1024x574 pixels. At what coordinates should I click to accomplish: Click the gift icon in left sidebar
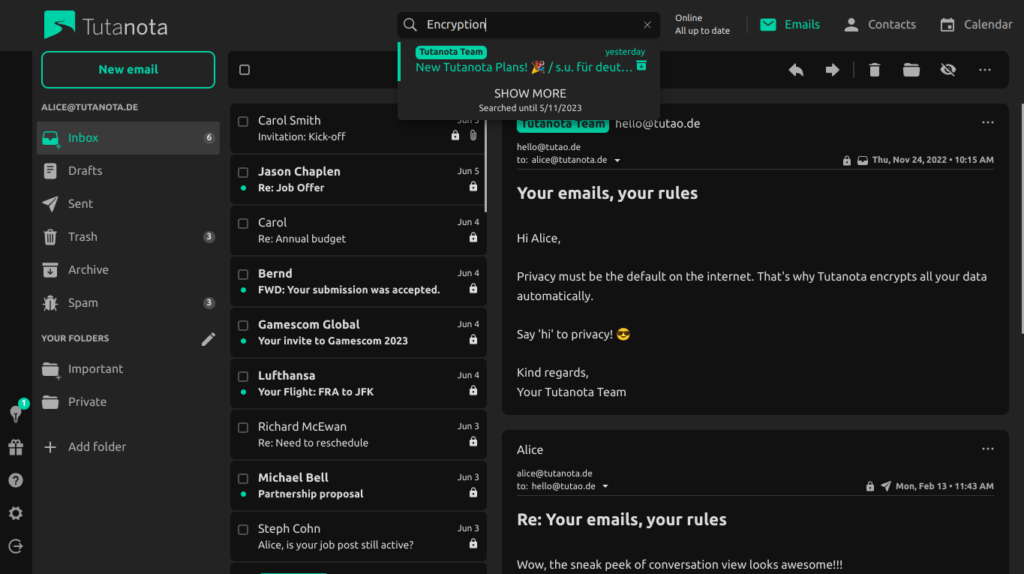click(16, 447)
